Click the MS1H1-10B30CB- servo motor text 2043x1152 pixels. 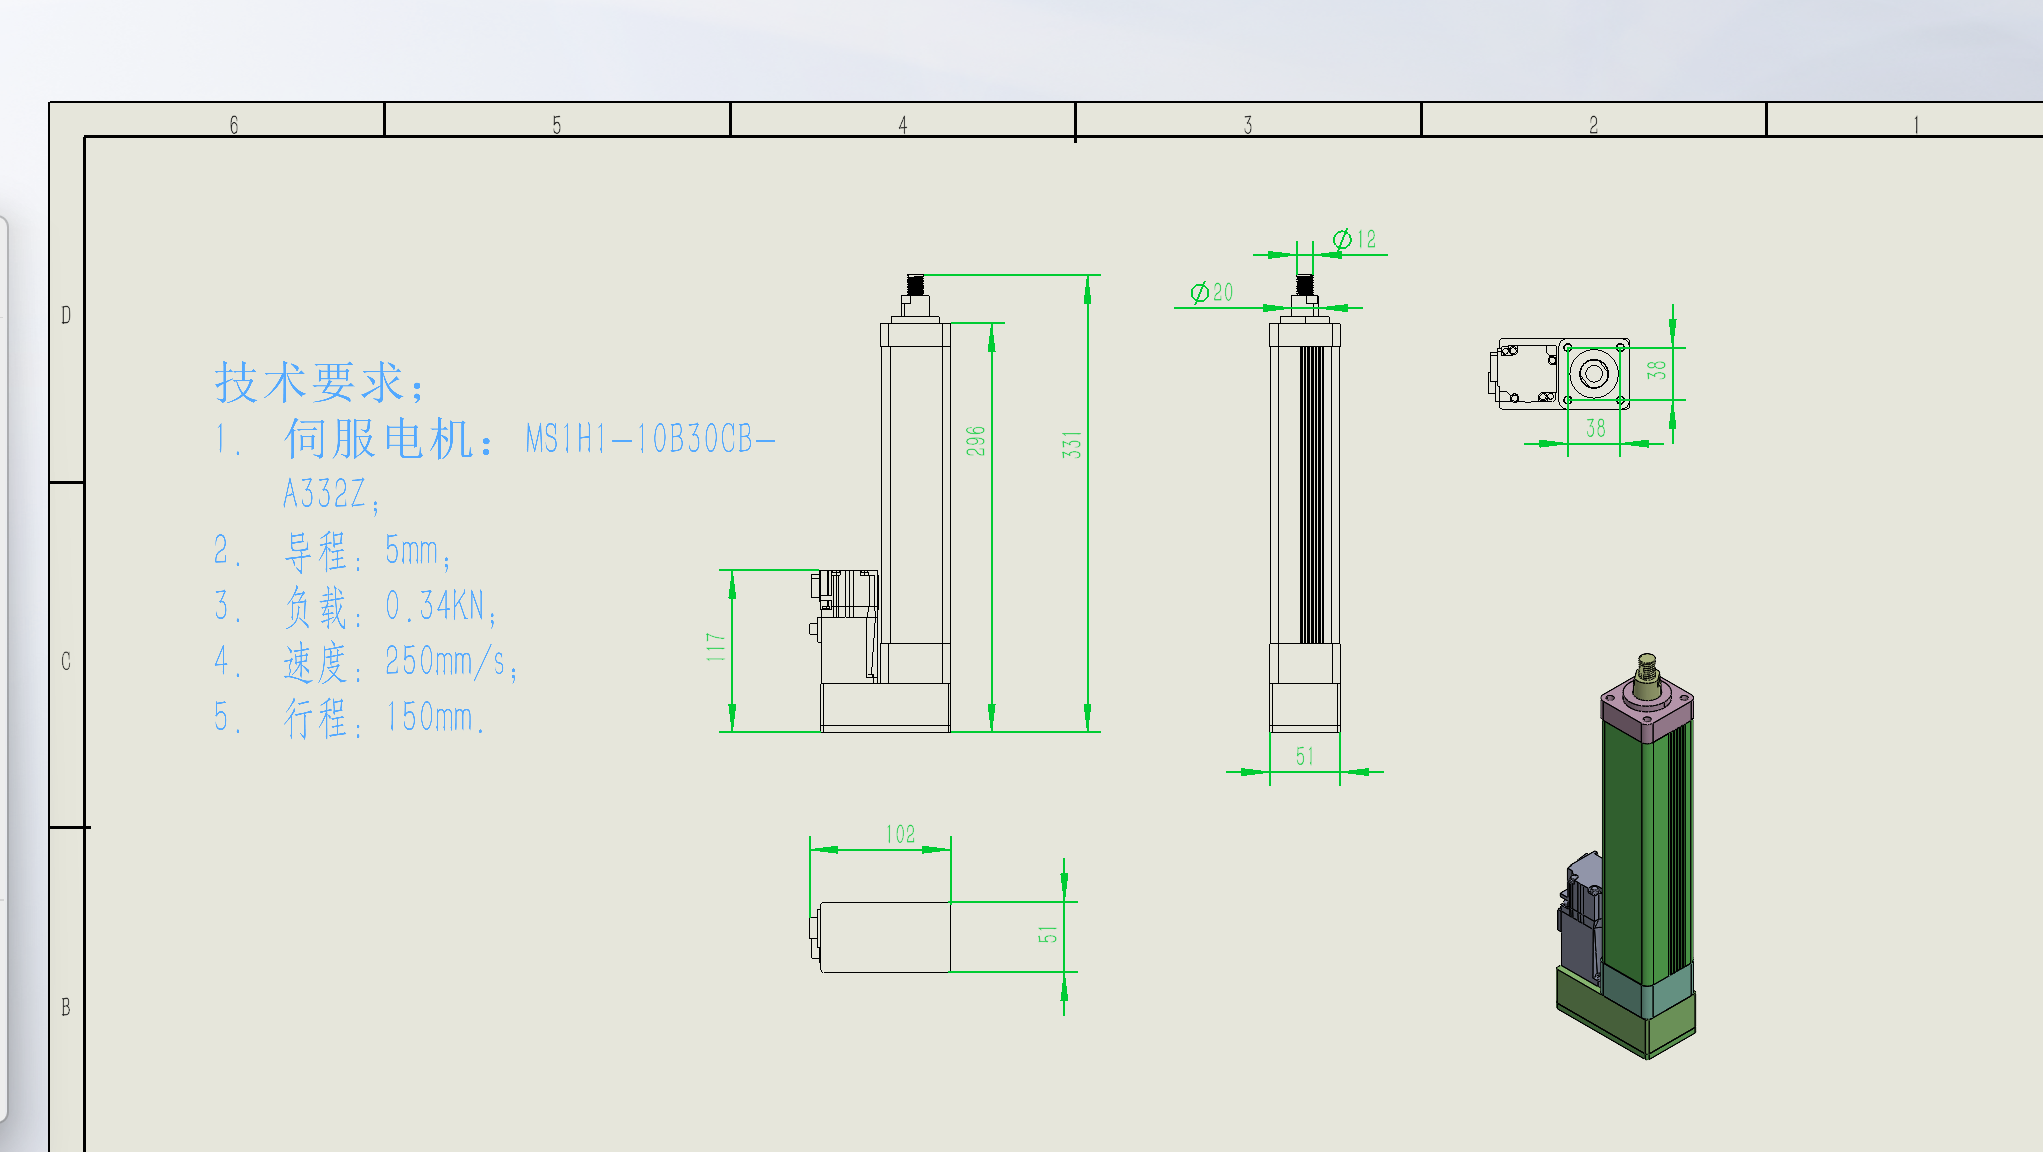[x=650, y=439]
